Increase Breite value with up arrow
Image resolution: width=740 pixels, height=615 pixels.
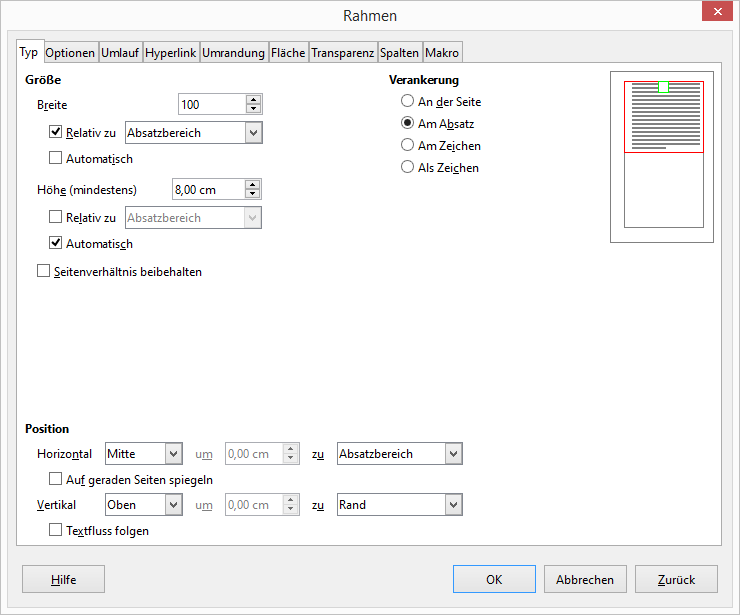click(253, 100)
